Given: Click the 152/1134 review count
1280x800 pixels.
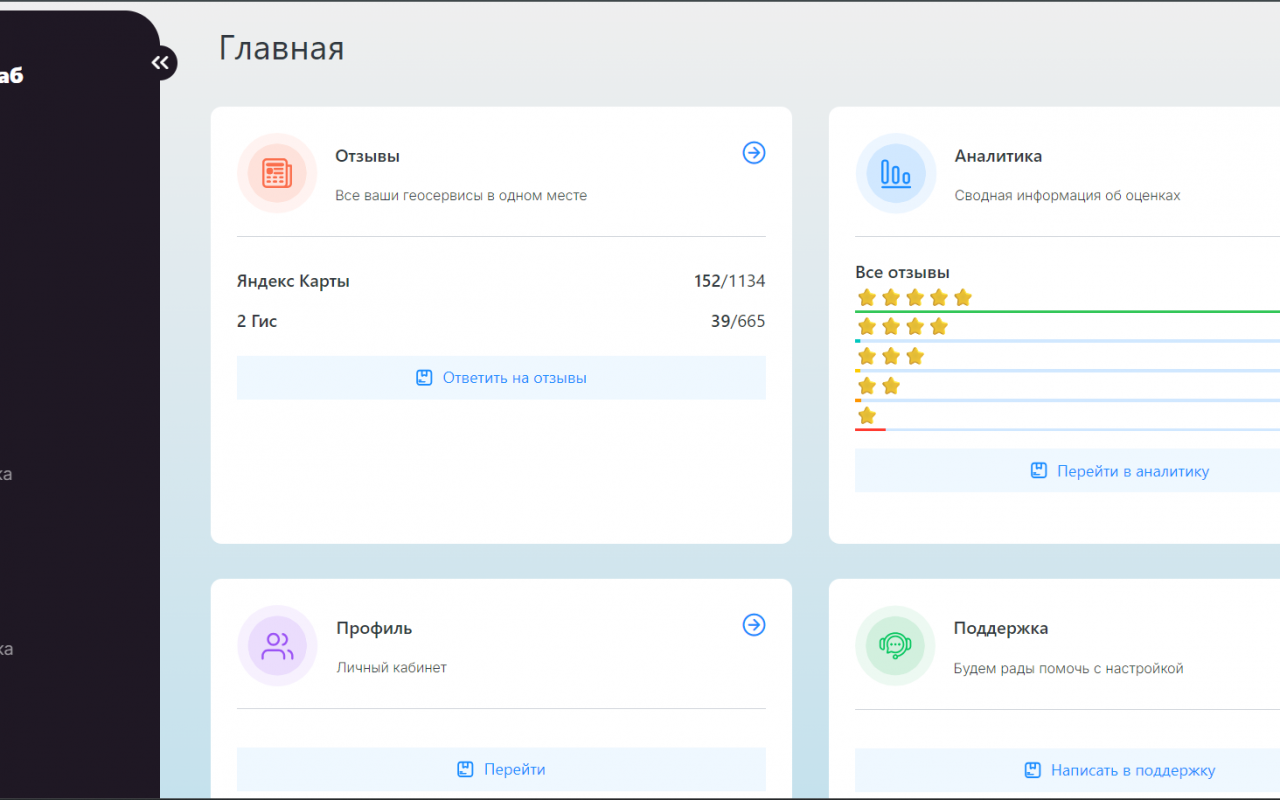Looking at the screenshot, I should 729,281.
